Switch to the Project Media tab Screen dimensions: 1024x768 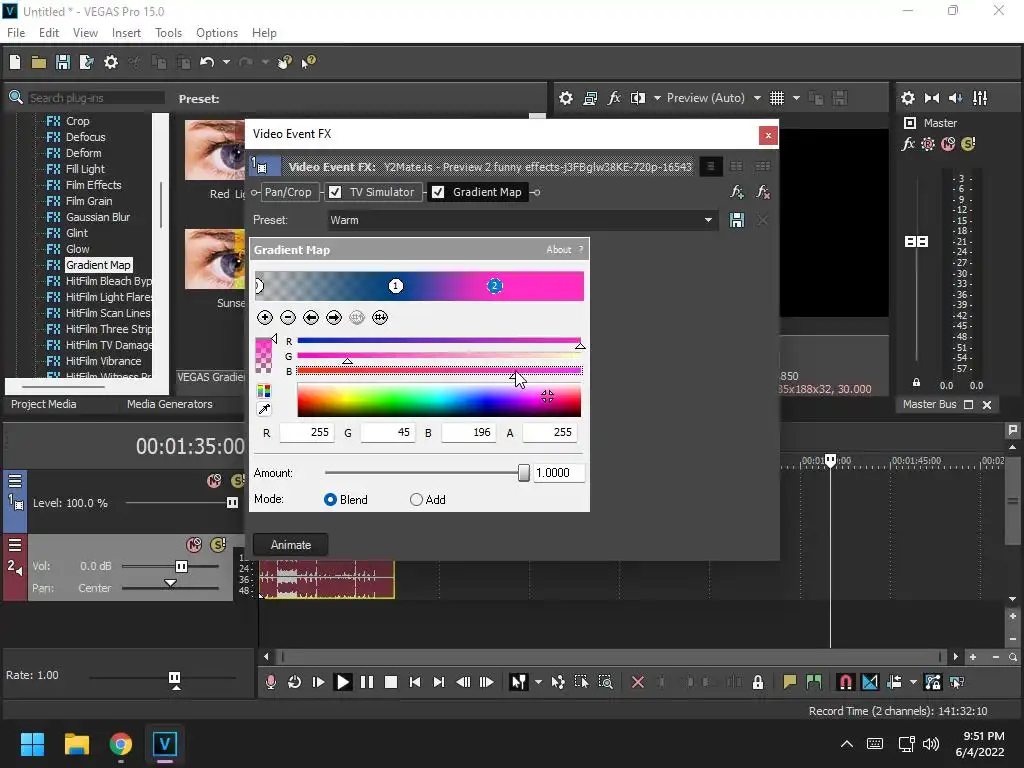(44, 404)
